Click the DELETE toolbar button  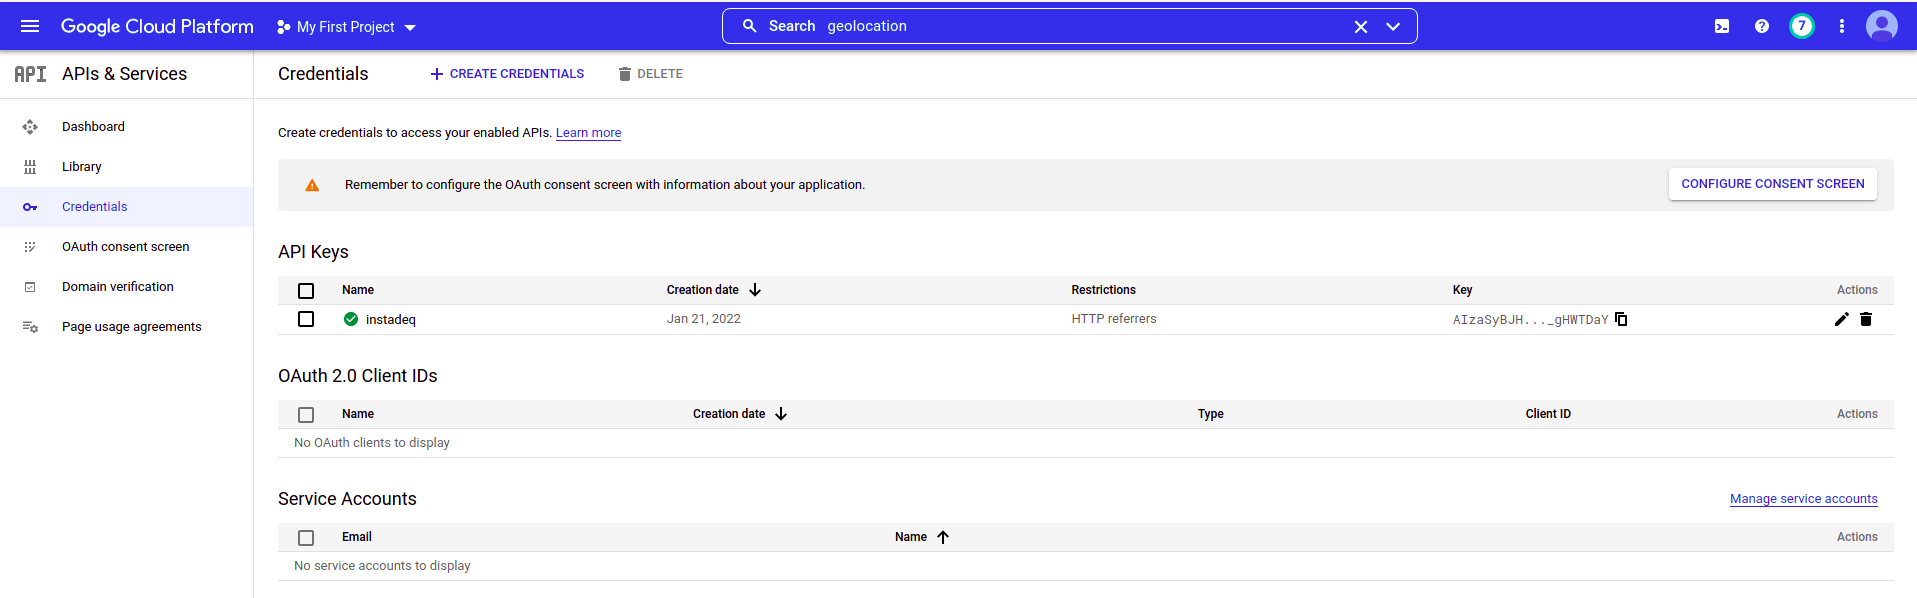point(650,74)
